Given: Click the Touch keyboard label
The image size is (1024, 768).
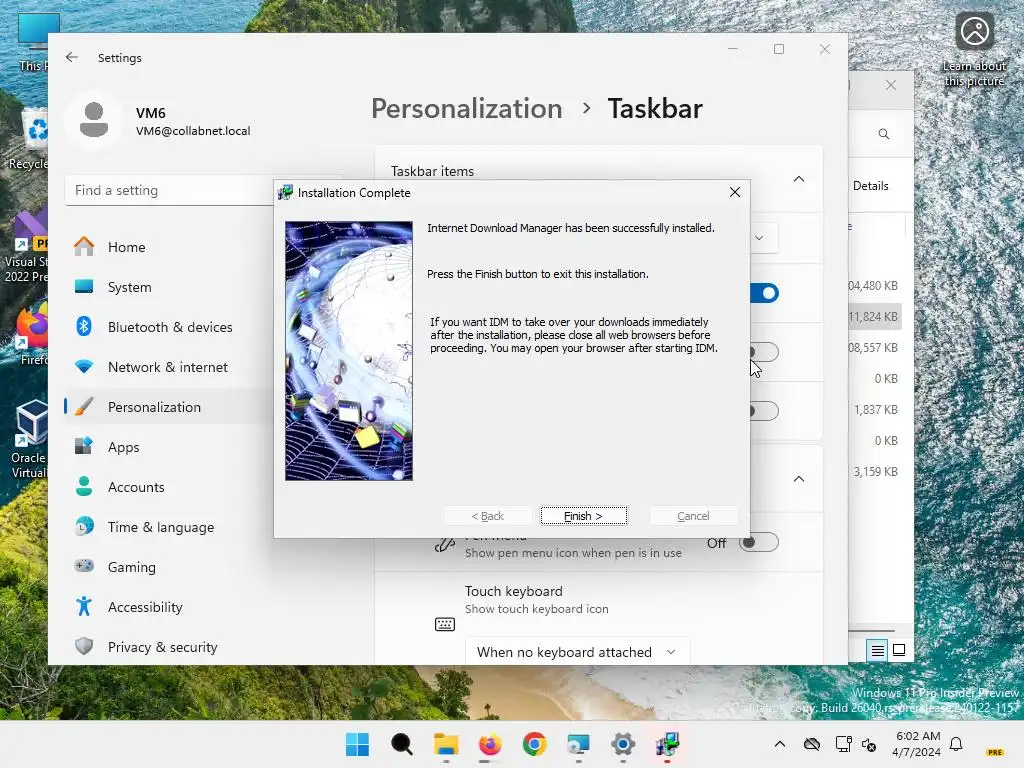Looking at the screenshot, I should [x=513, y=591].
